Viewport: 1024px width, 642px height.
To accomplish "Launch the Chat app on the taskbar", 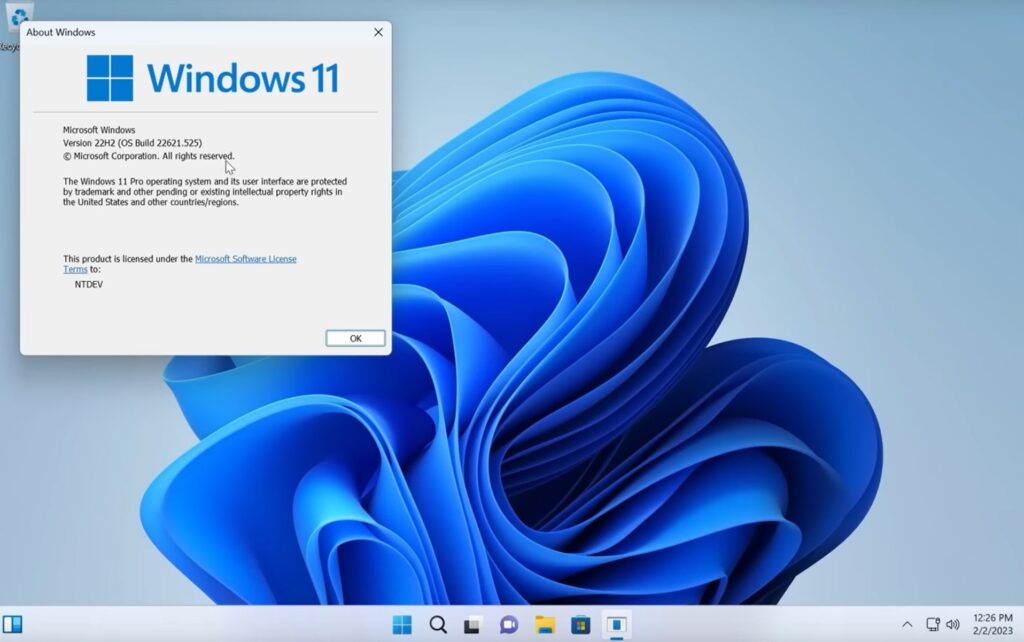I will point(509,625).
